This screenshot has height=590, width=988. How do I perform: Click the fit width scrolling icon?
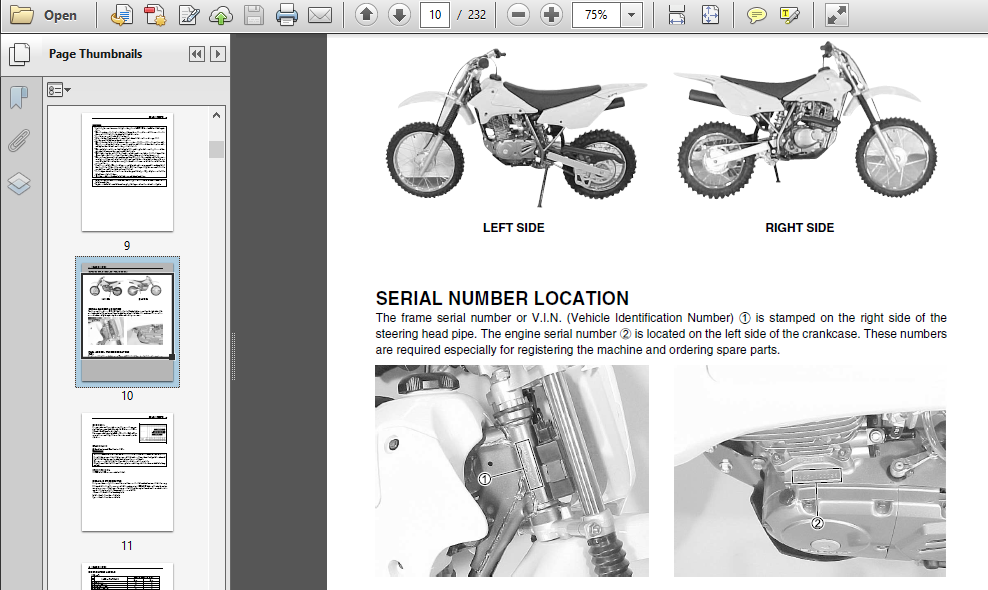click(x=677, y=14)
